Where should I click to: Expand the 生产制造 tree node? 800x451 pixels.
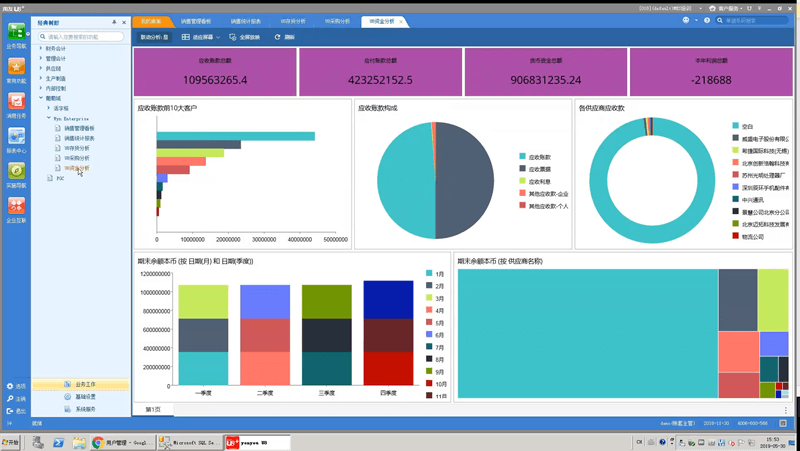click(x=41, y=78)
